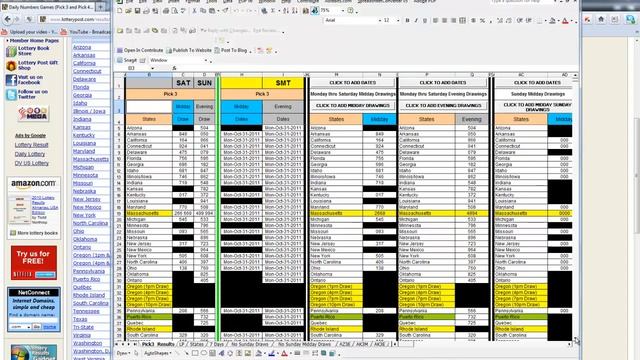
Task: Open a file using the Open icon
Action: pyautogui.click(x=128, y=11)
